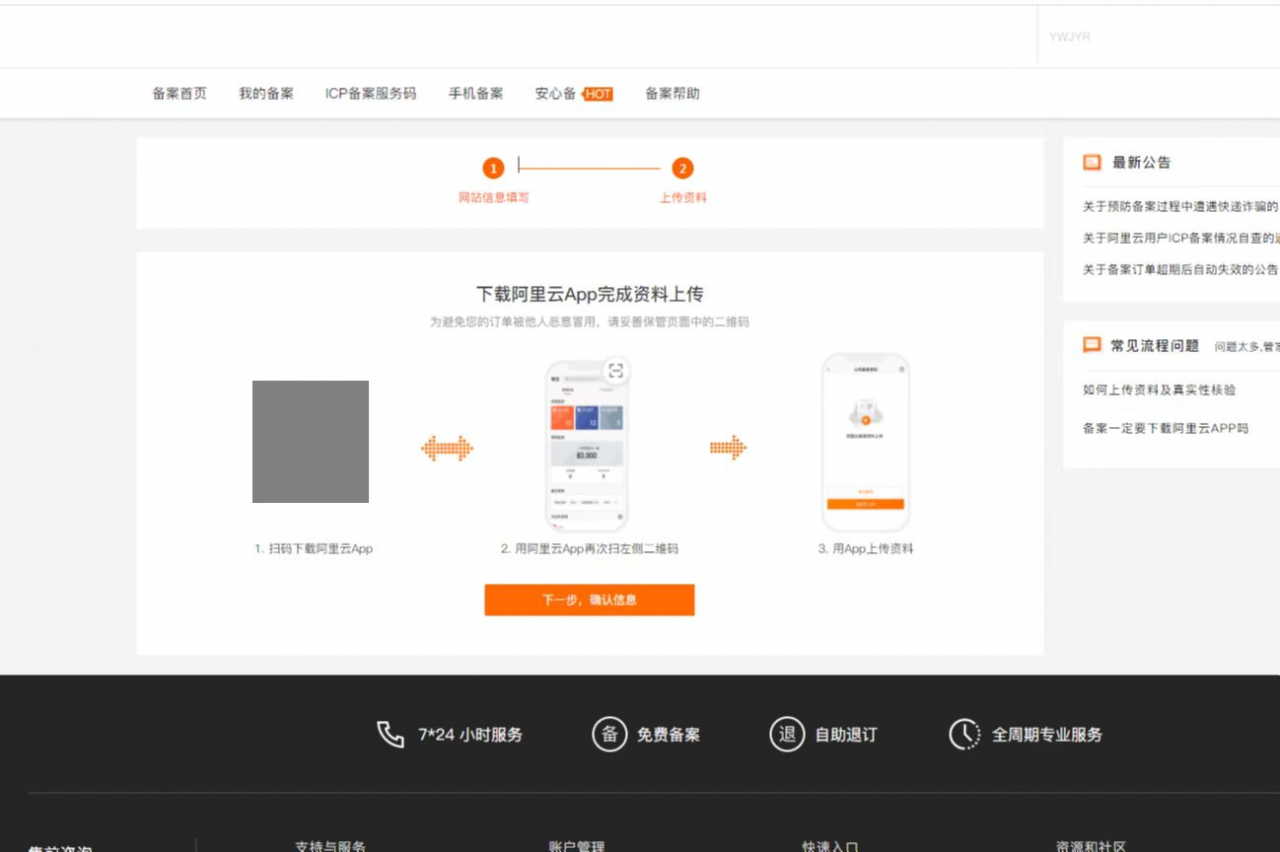This screenshot has width=1280, height=852.
Task: Open the 备案首页 navigation item
Action: tap(180, 94)
